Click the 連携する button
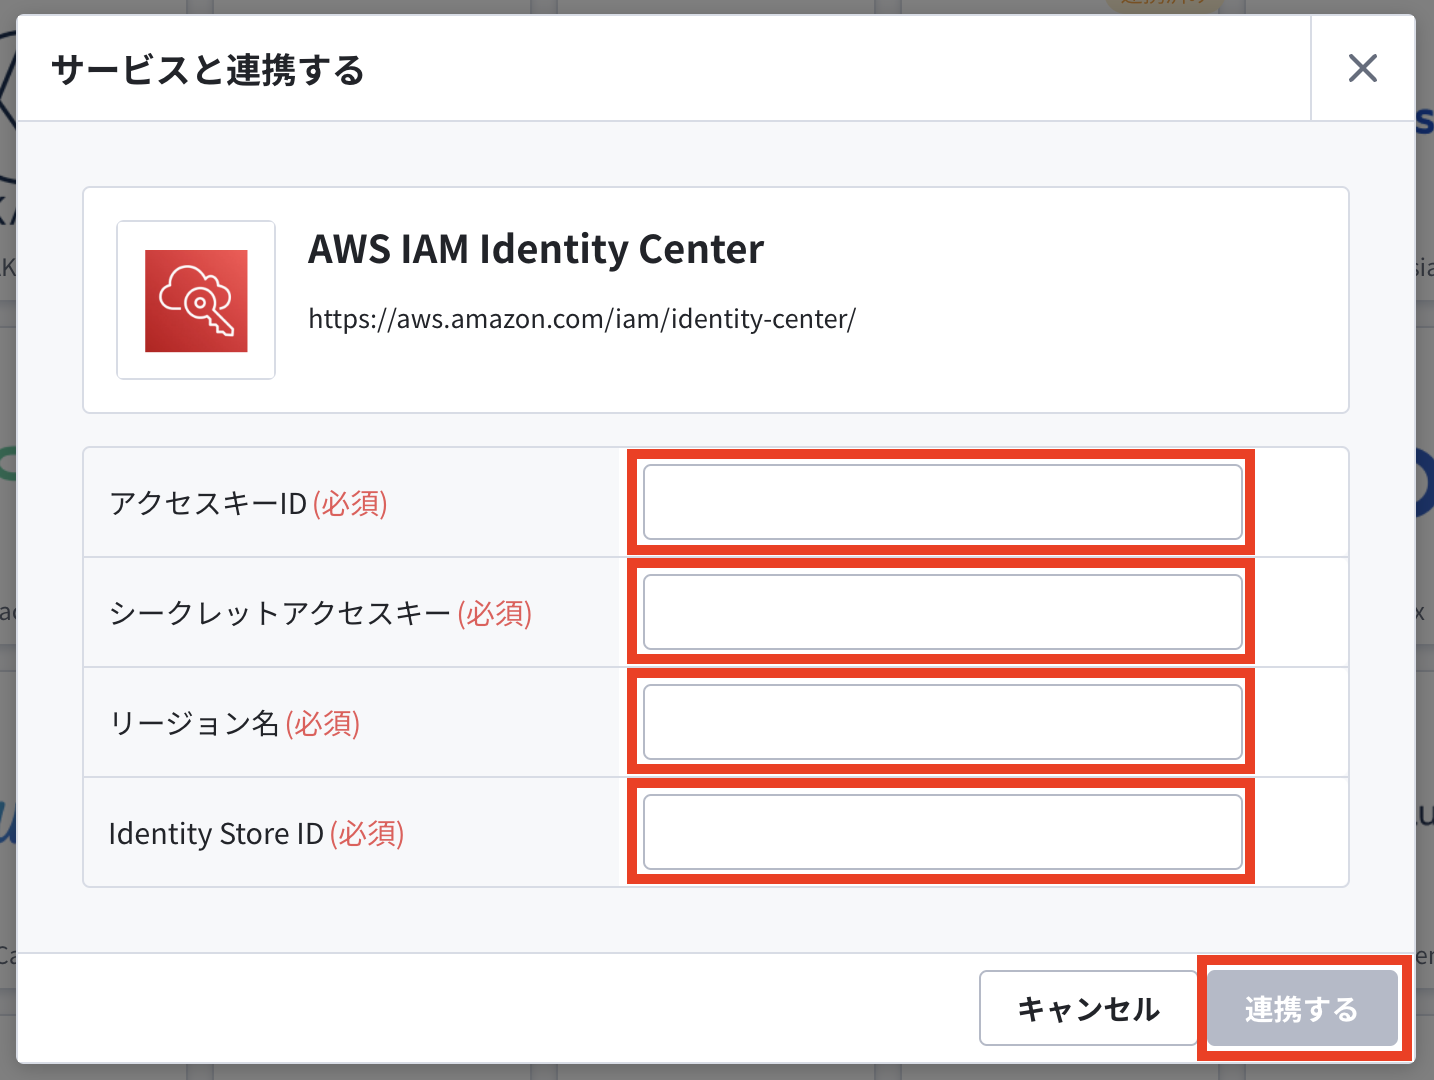The width and height of the screenshot is (1434, 1080). point(1302,1008)
